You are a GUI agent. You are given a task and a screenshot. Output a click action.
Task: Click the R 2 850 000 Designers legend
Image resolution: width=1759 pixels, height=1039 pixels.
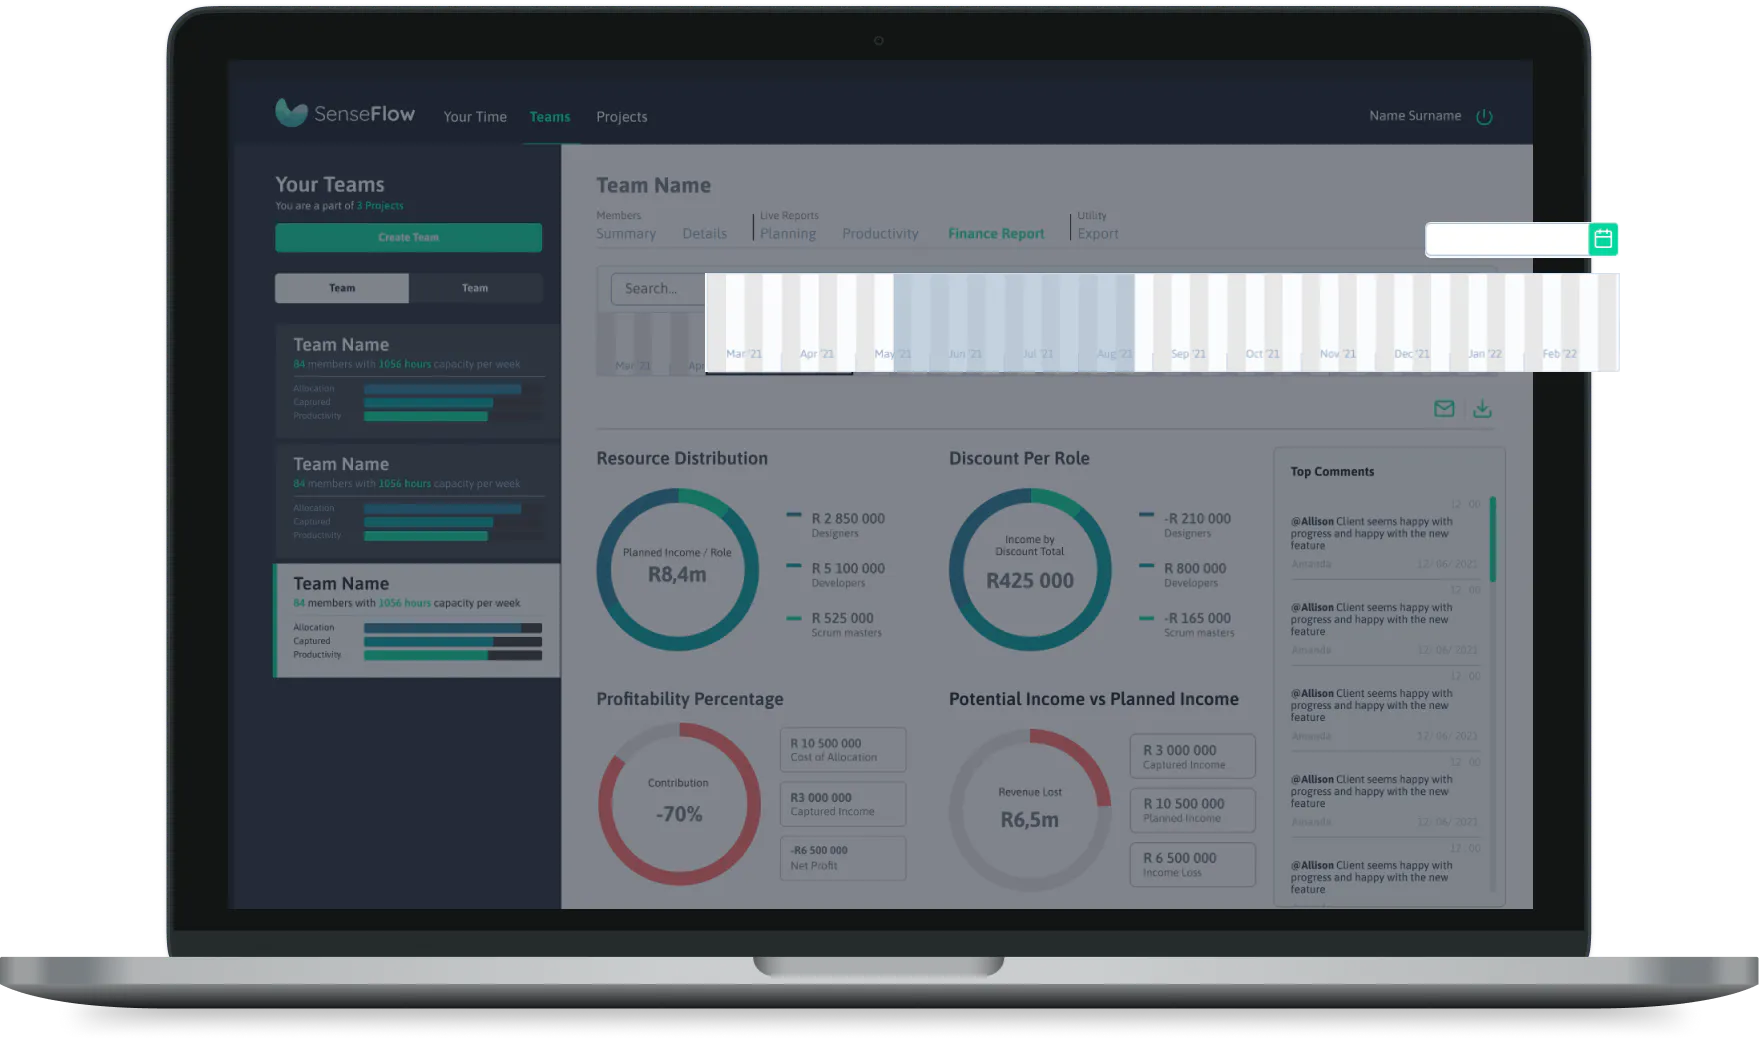coord(836,525)
